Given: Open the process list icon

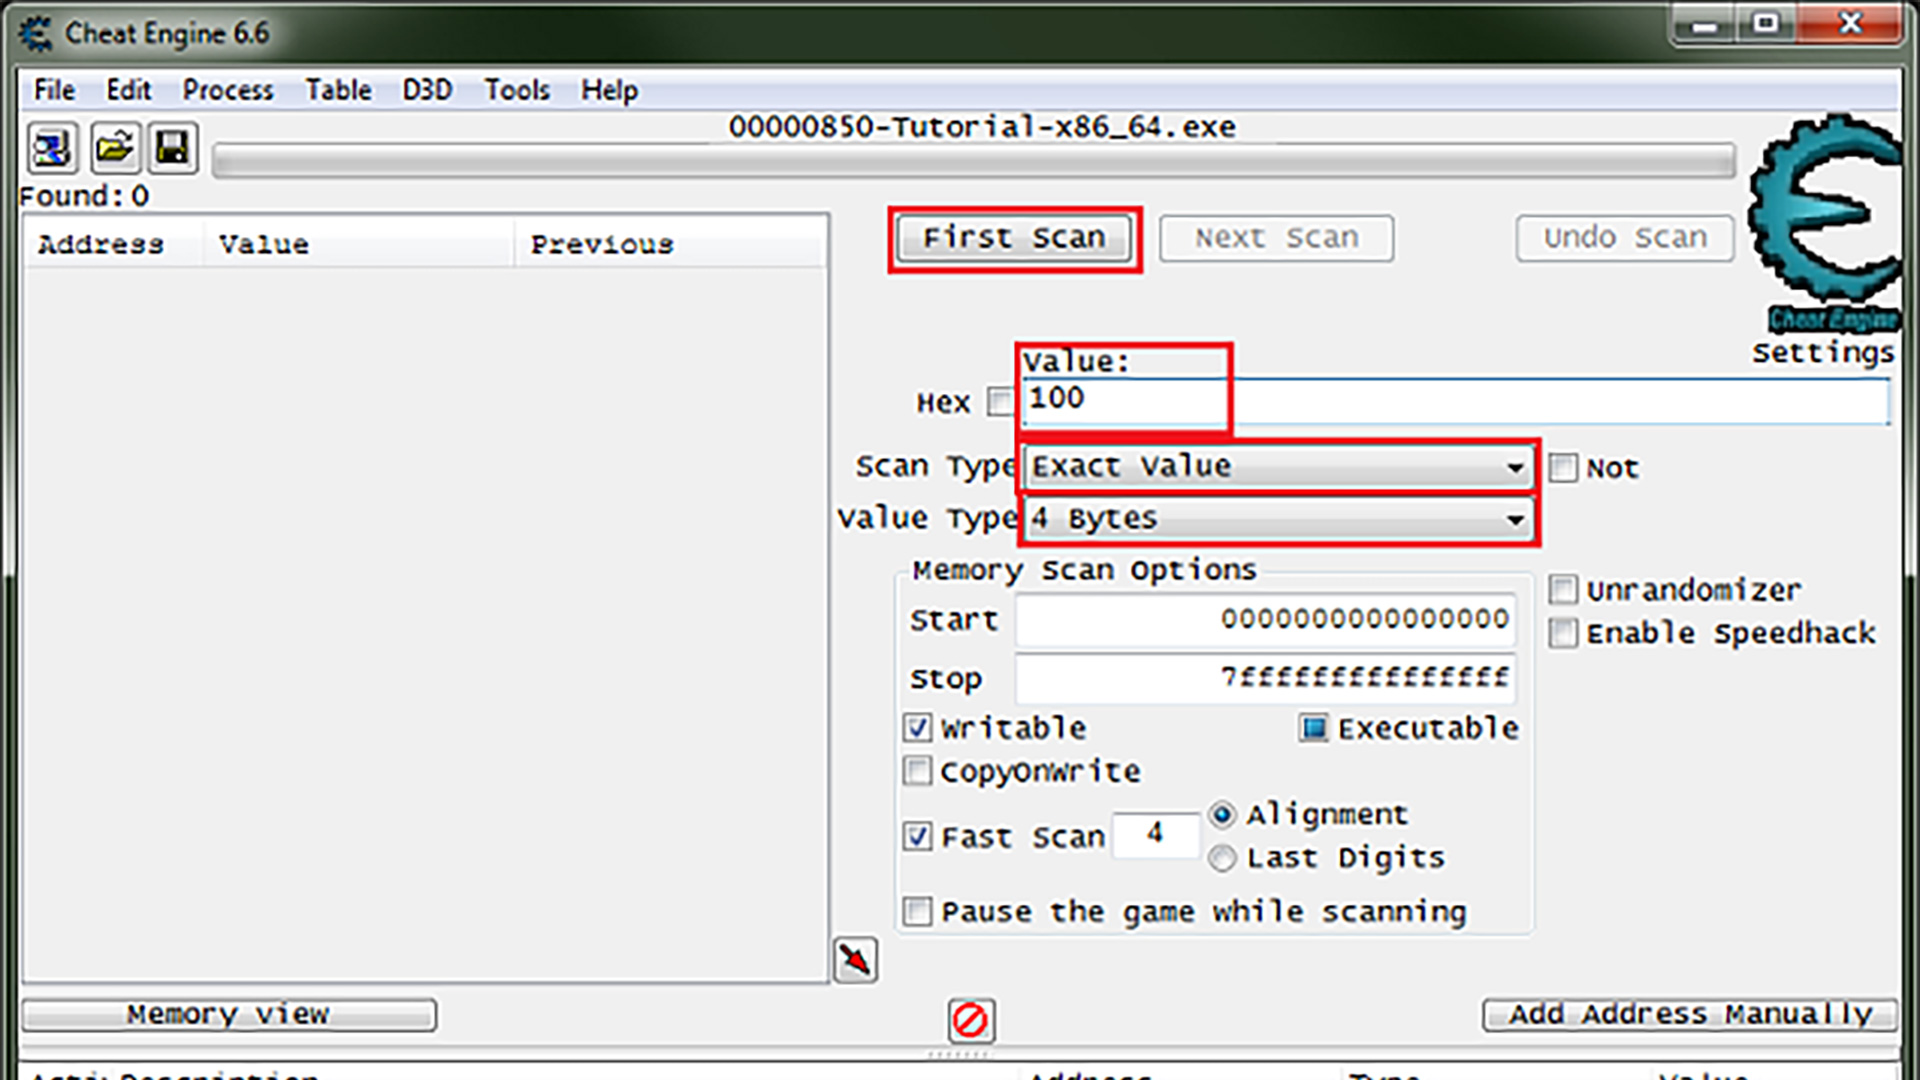Looking at the screenshot, I should (51, 150).
